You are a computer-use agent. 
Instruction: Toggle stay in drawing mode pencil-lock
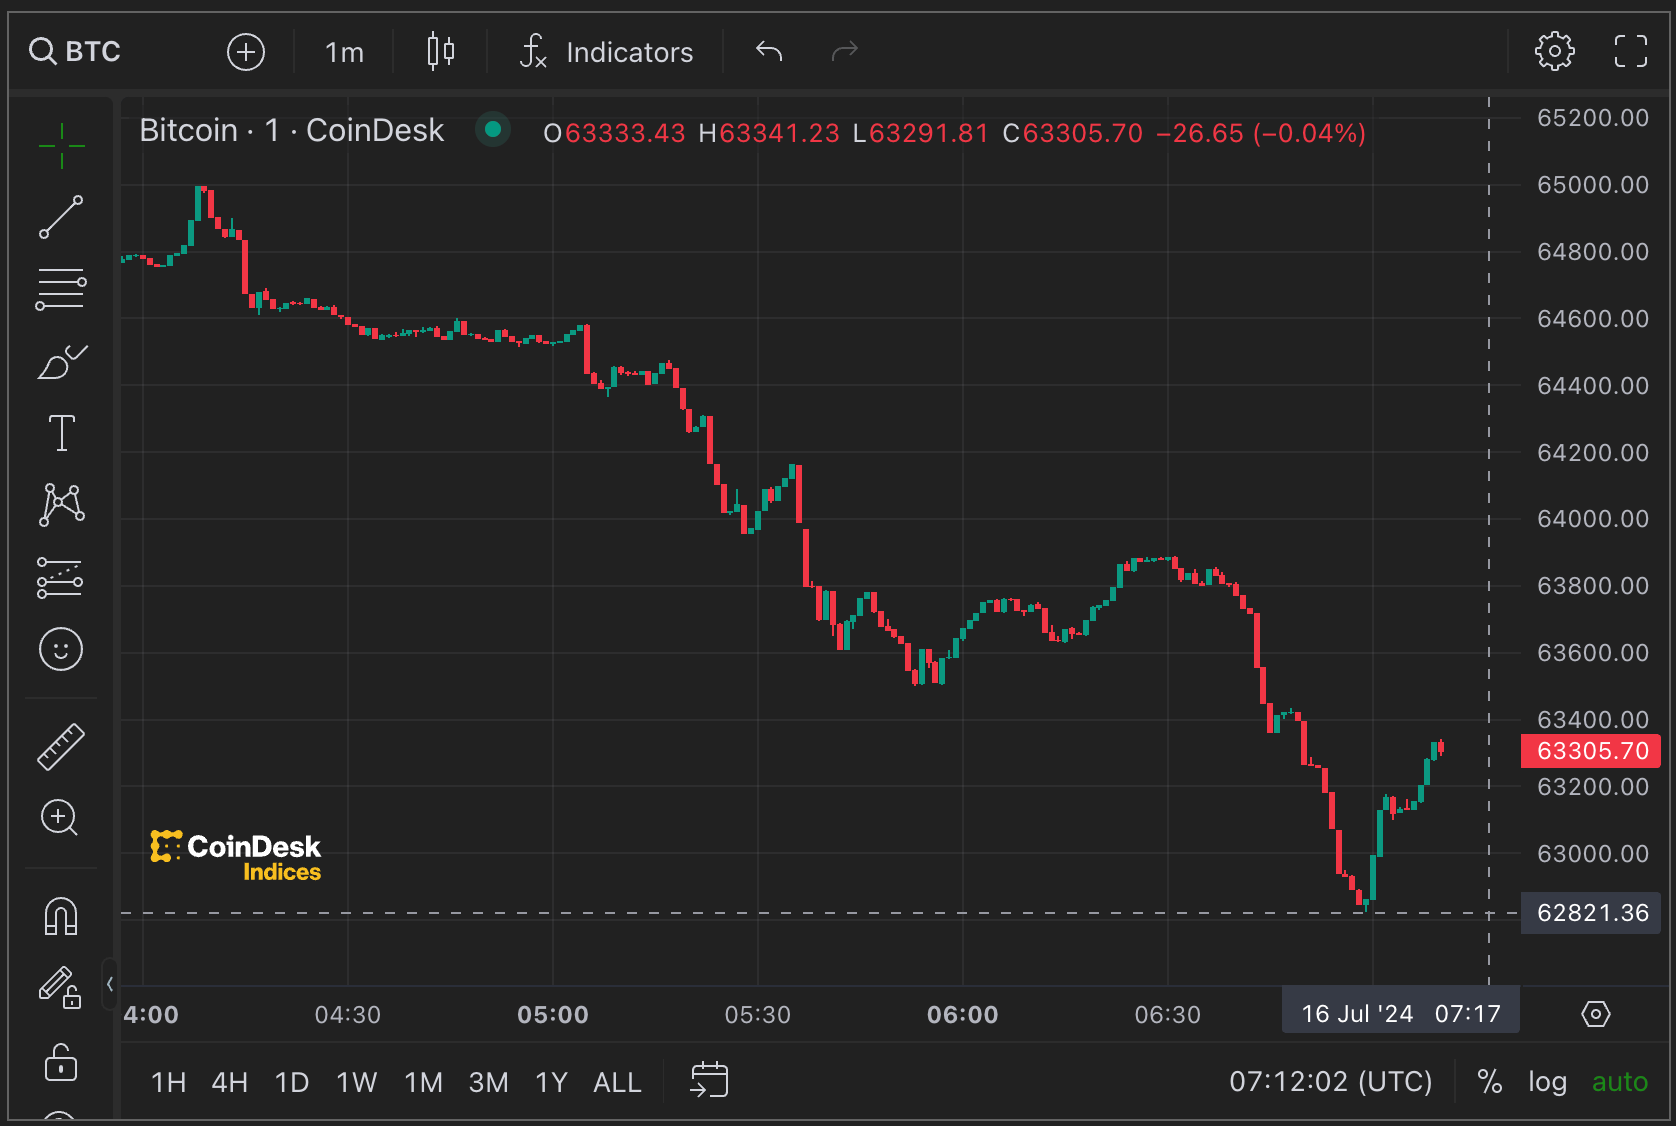click(60, 987)
